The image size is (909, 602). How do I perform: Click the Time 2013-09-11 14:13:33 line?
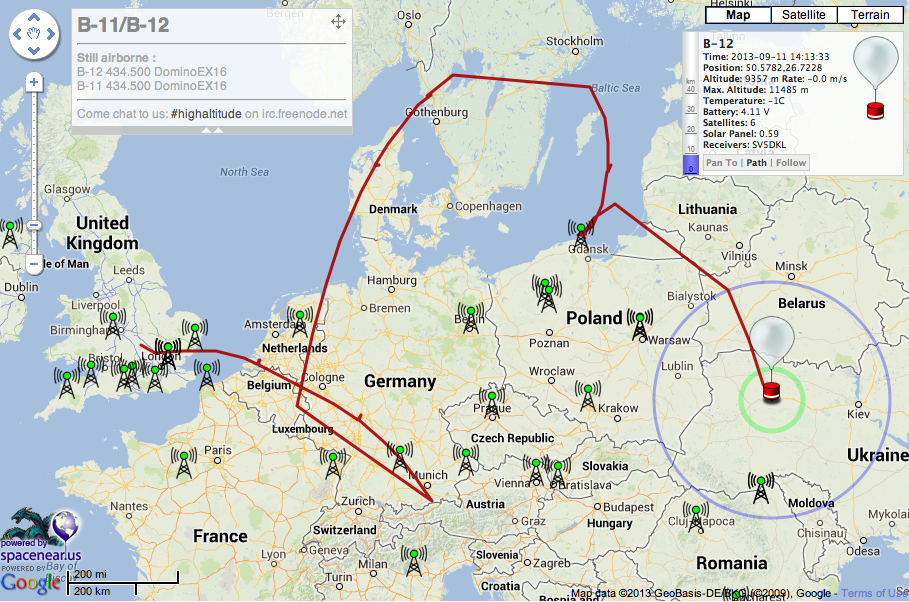[766, 57]
